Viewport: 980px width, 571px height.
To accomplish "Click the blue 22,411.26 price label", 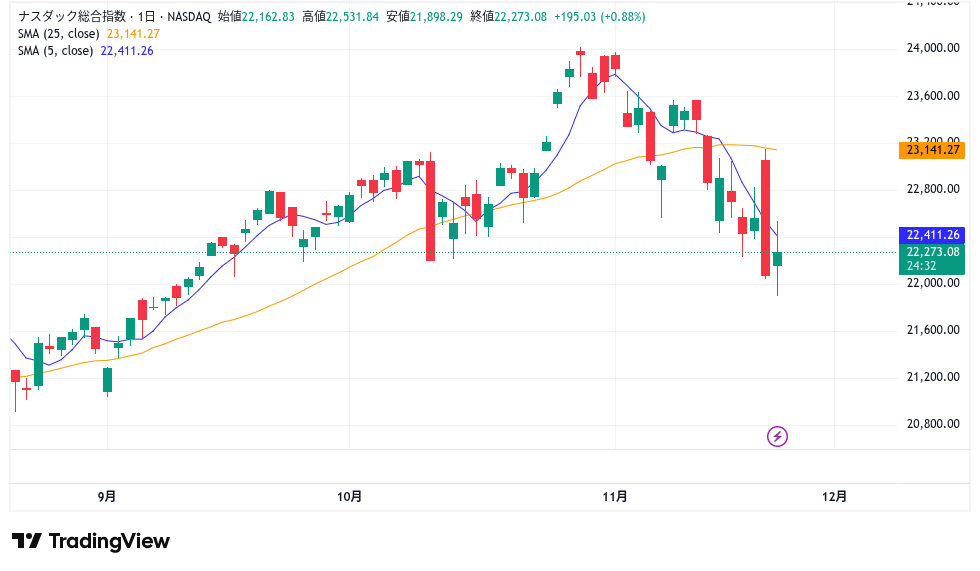I will pyautogui.click(x=932, y=235).
